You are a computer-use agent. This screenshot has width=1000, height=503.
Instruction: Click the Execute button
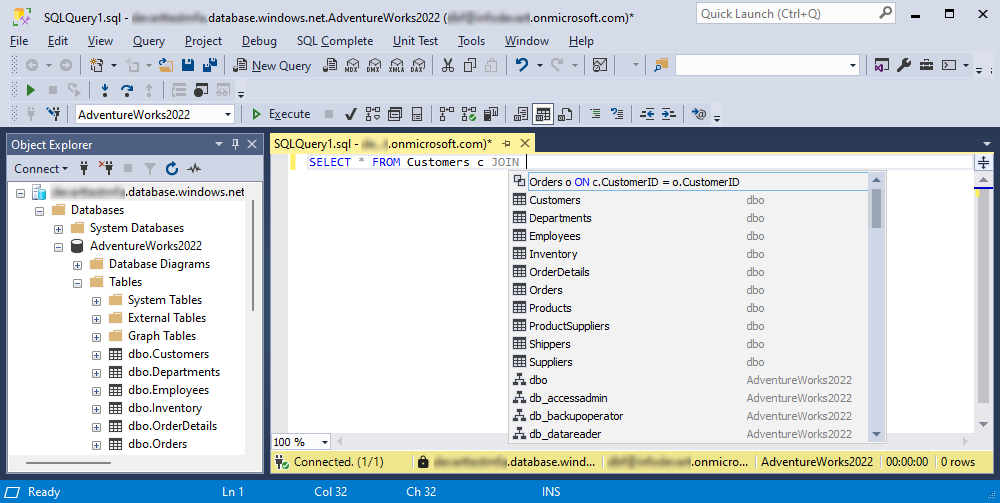tap(281, 114)
